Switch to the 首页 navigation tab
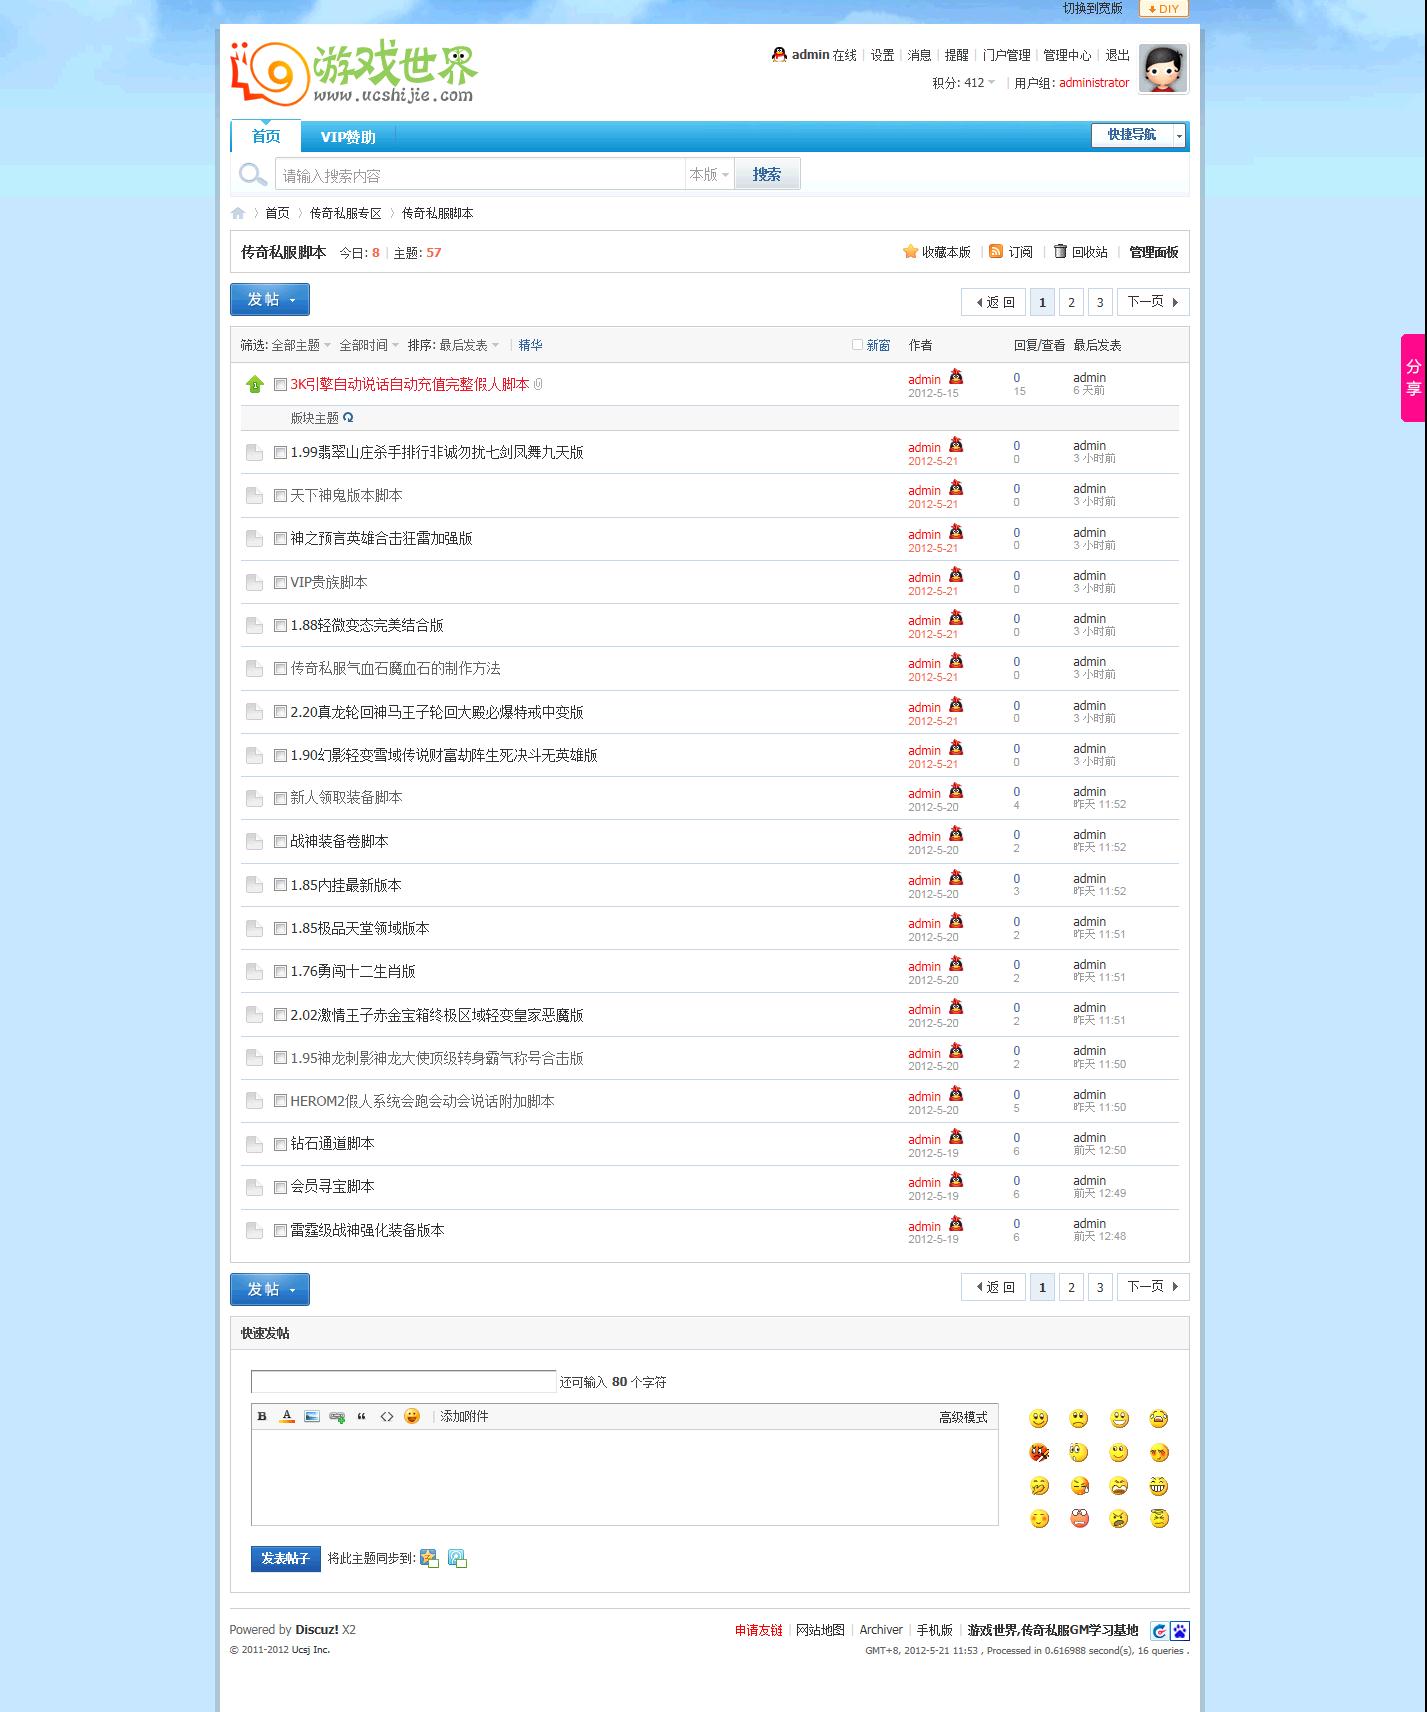The image size is (1427, 1712). click(x=266, y=136)
